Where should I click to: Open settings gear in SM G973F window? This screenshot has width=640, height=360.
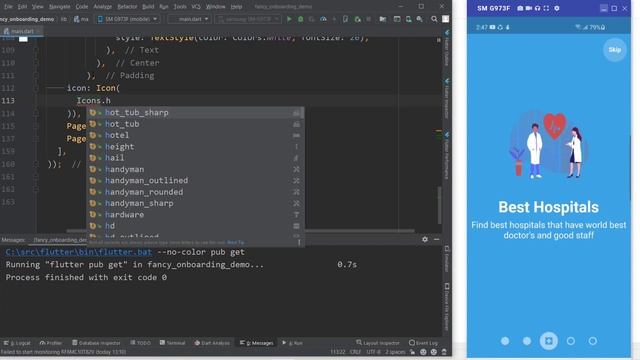pyautogui.click(x=557, y=8)
